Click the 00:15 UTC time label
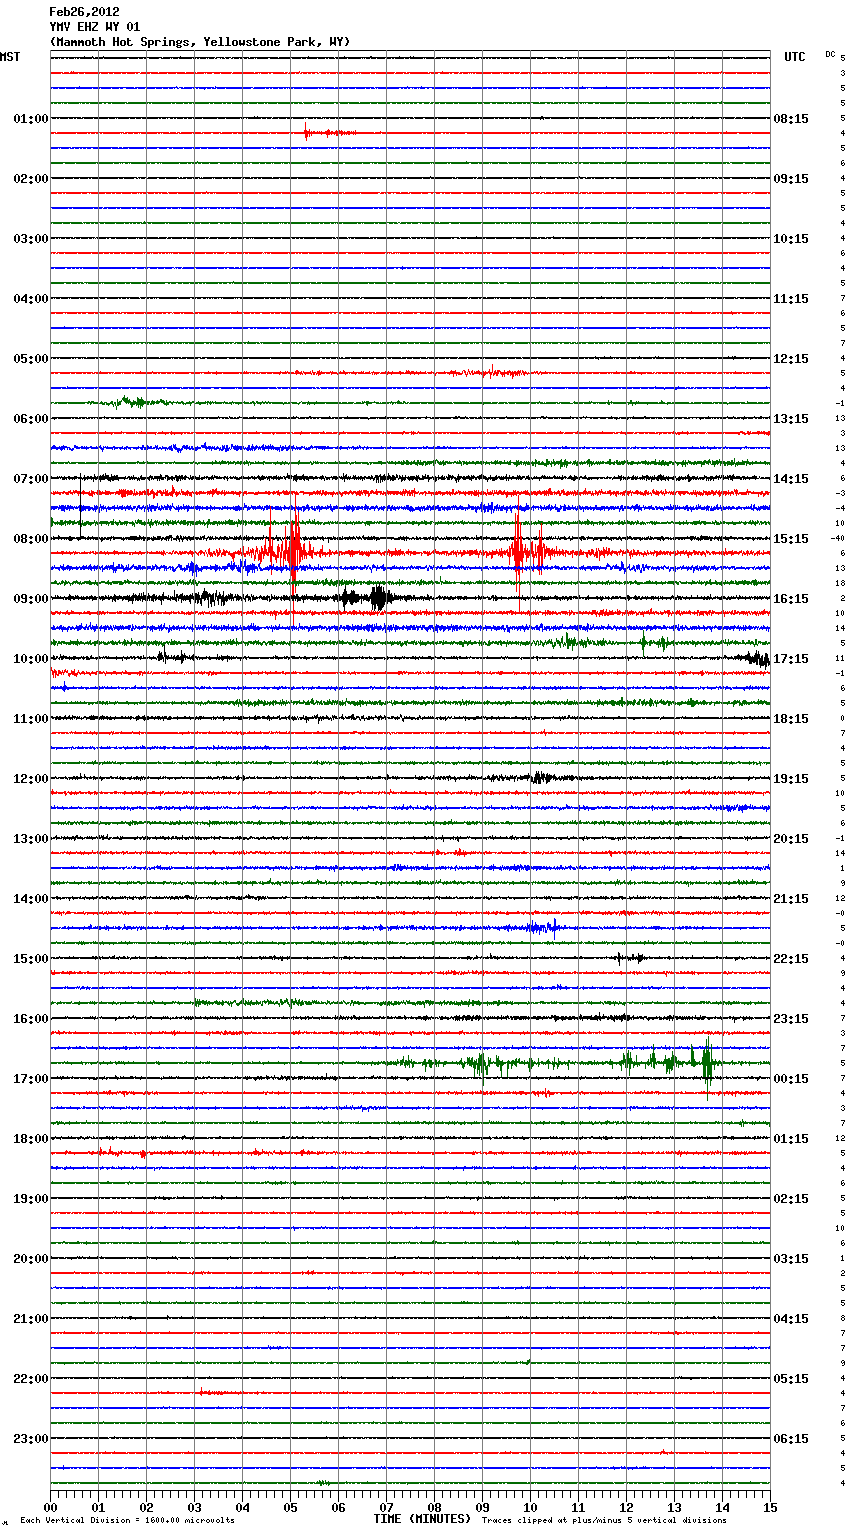Image resolution: width=850 pixels, height=1534 pixels. pyautogui.click(x=791, y=1079)
